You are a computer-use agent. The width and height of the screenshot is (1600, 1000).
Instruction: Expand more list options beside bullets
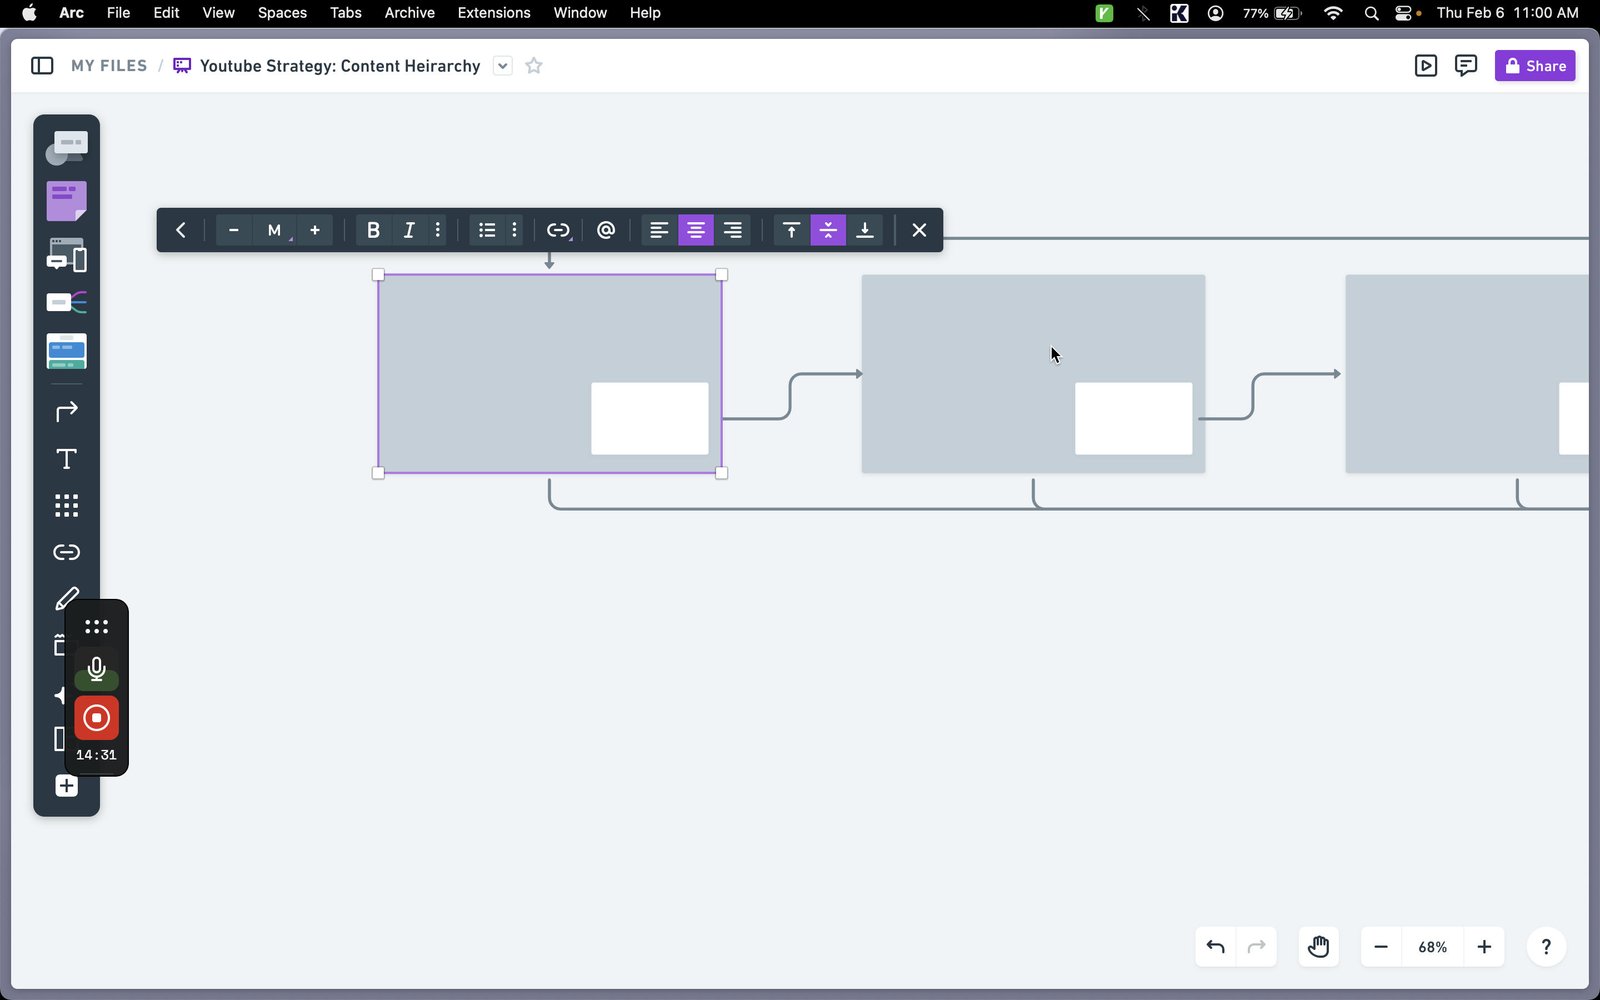pyautogui.click(x=515, y=230)
